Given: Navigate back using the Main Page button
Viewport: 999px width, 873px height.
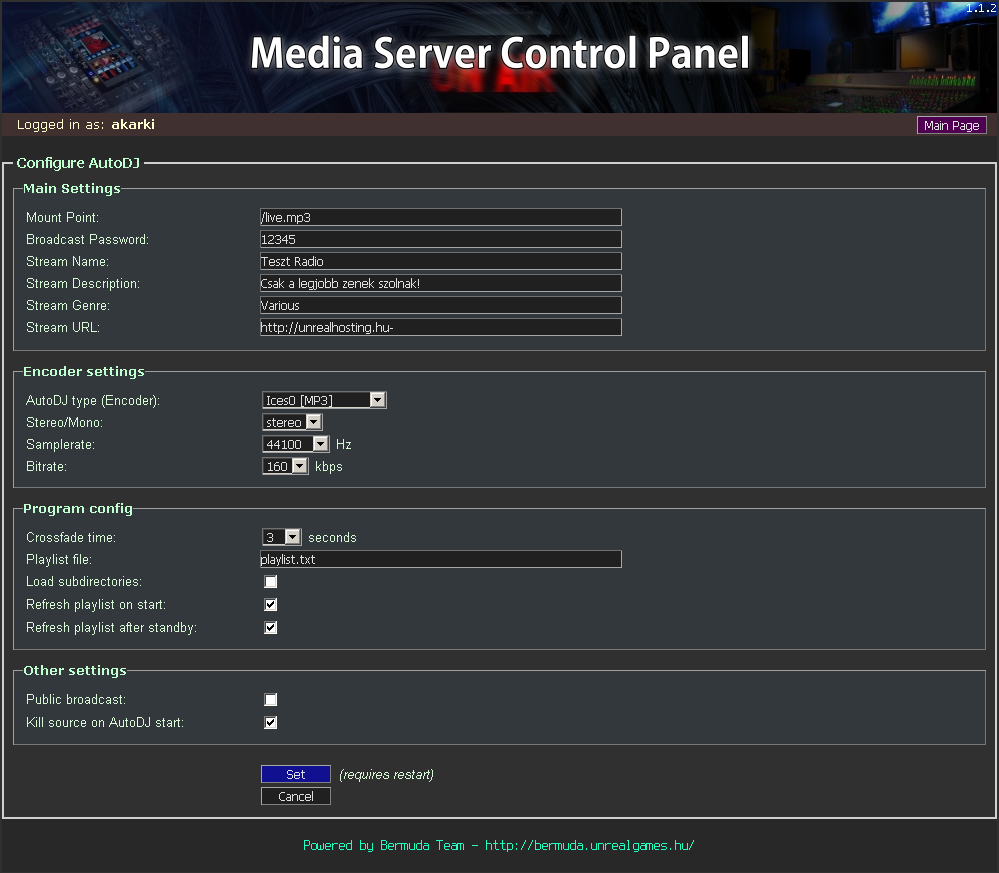Looking at the screenshot, I should click(x=951, y=124).
